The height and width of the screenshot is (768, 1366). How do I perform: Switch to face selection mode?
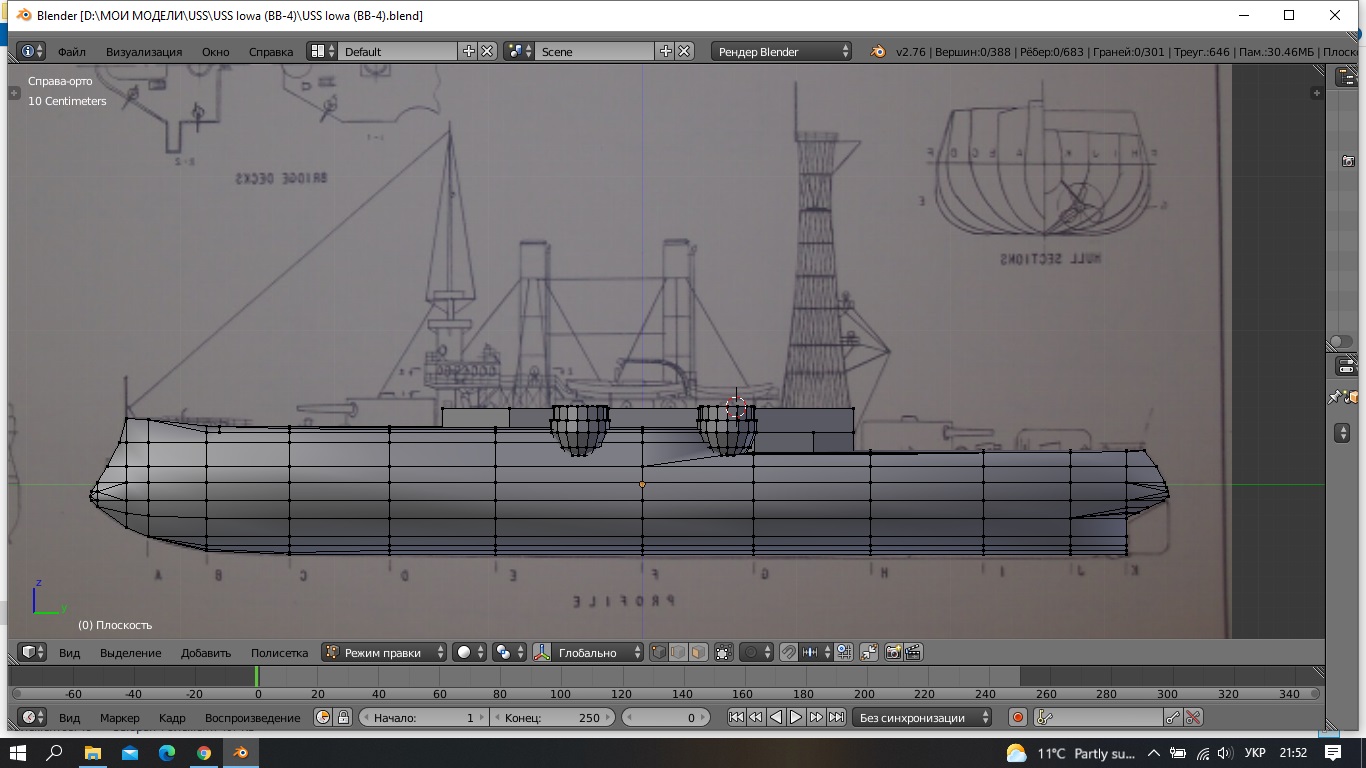tap(698, 653)
